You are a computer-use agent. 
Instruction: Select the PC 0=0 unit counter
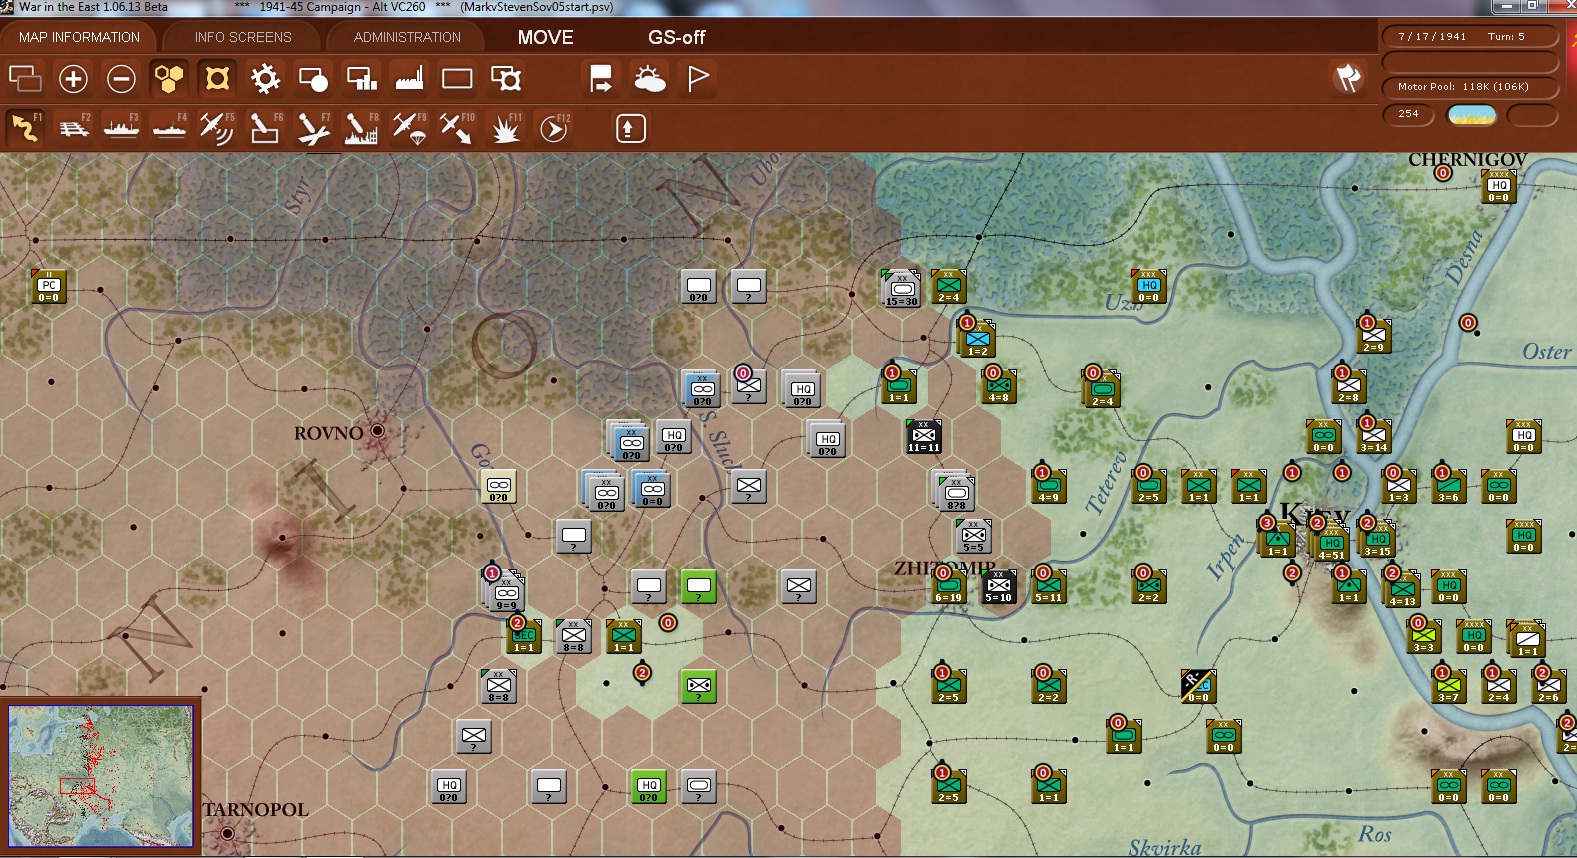tap(49, 287)
